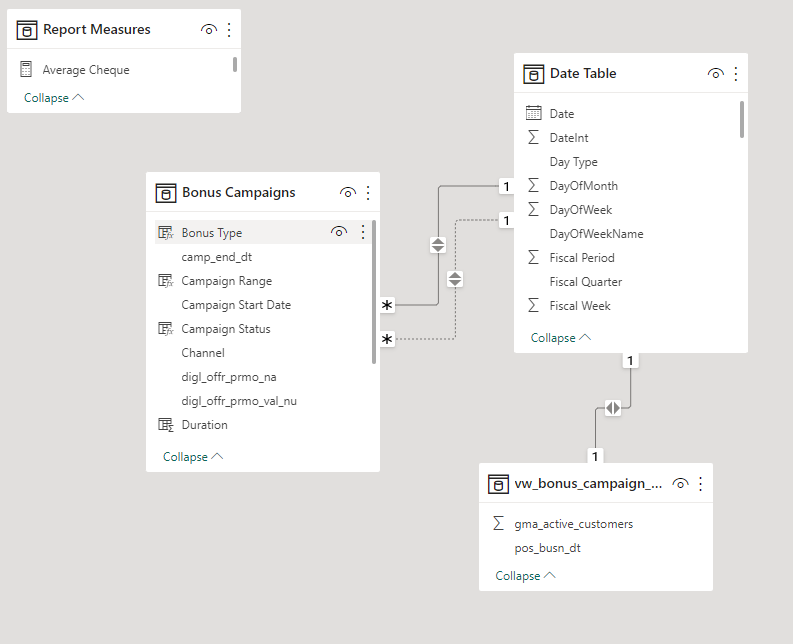Click the sigma icon beside Fiscal Week

pyautogui.click(x=533, y=305)
